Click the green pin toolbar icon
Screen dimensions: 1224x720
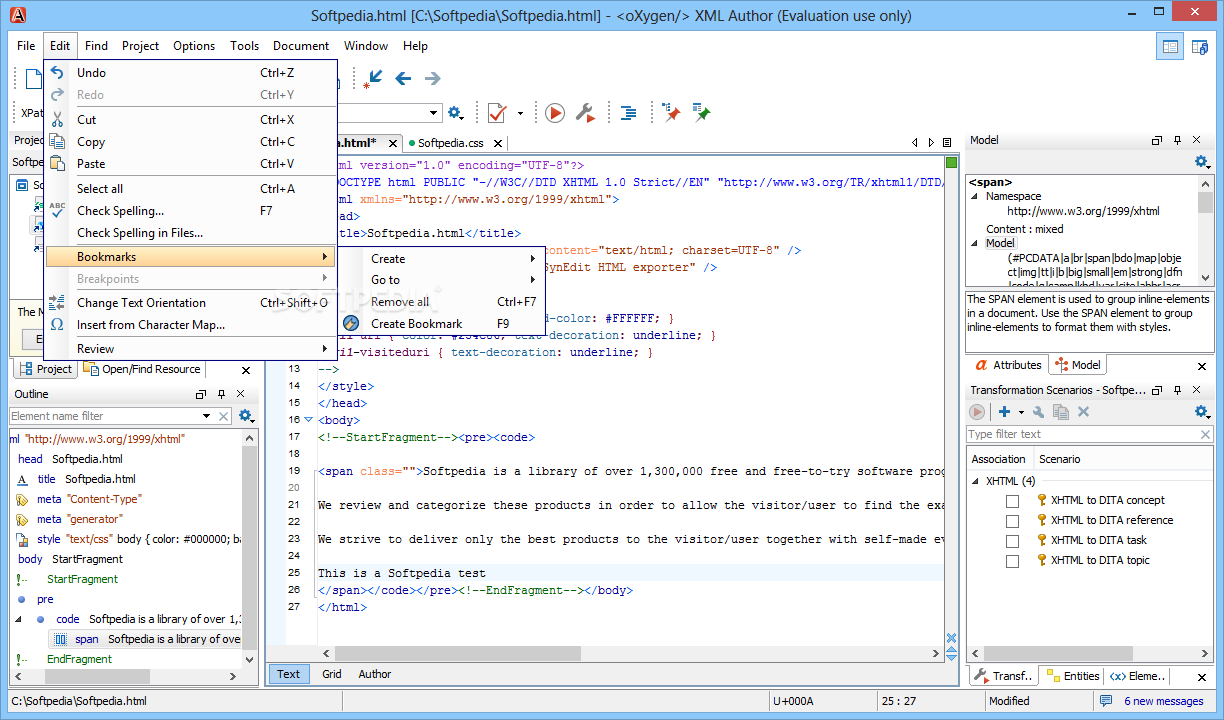pos(701,113)
